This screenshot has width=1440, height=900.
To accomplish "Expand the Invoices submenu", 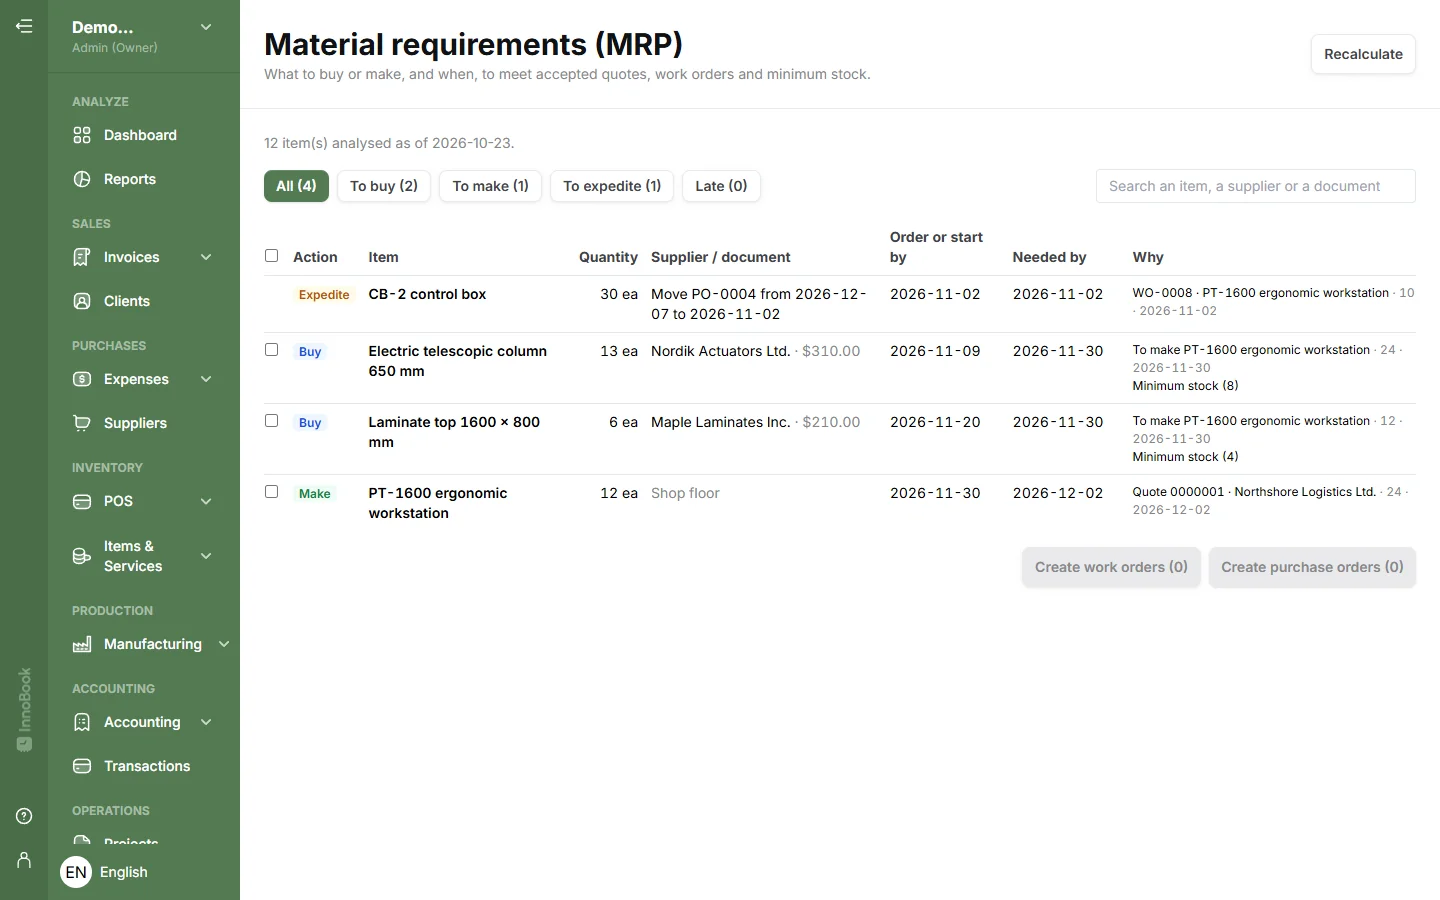I will point(206,257).
